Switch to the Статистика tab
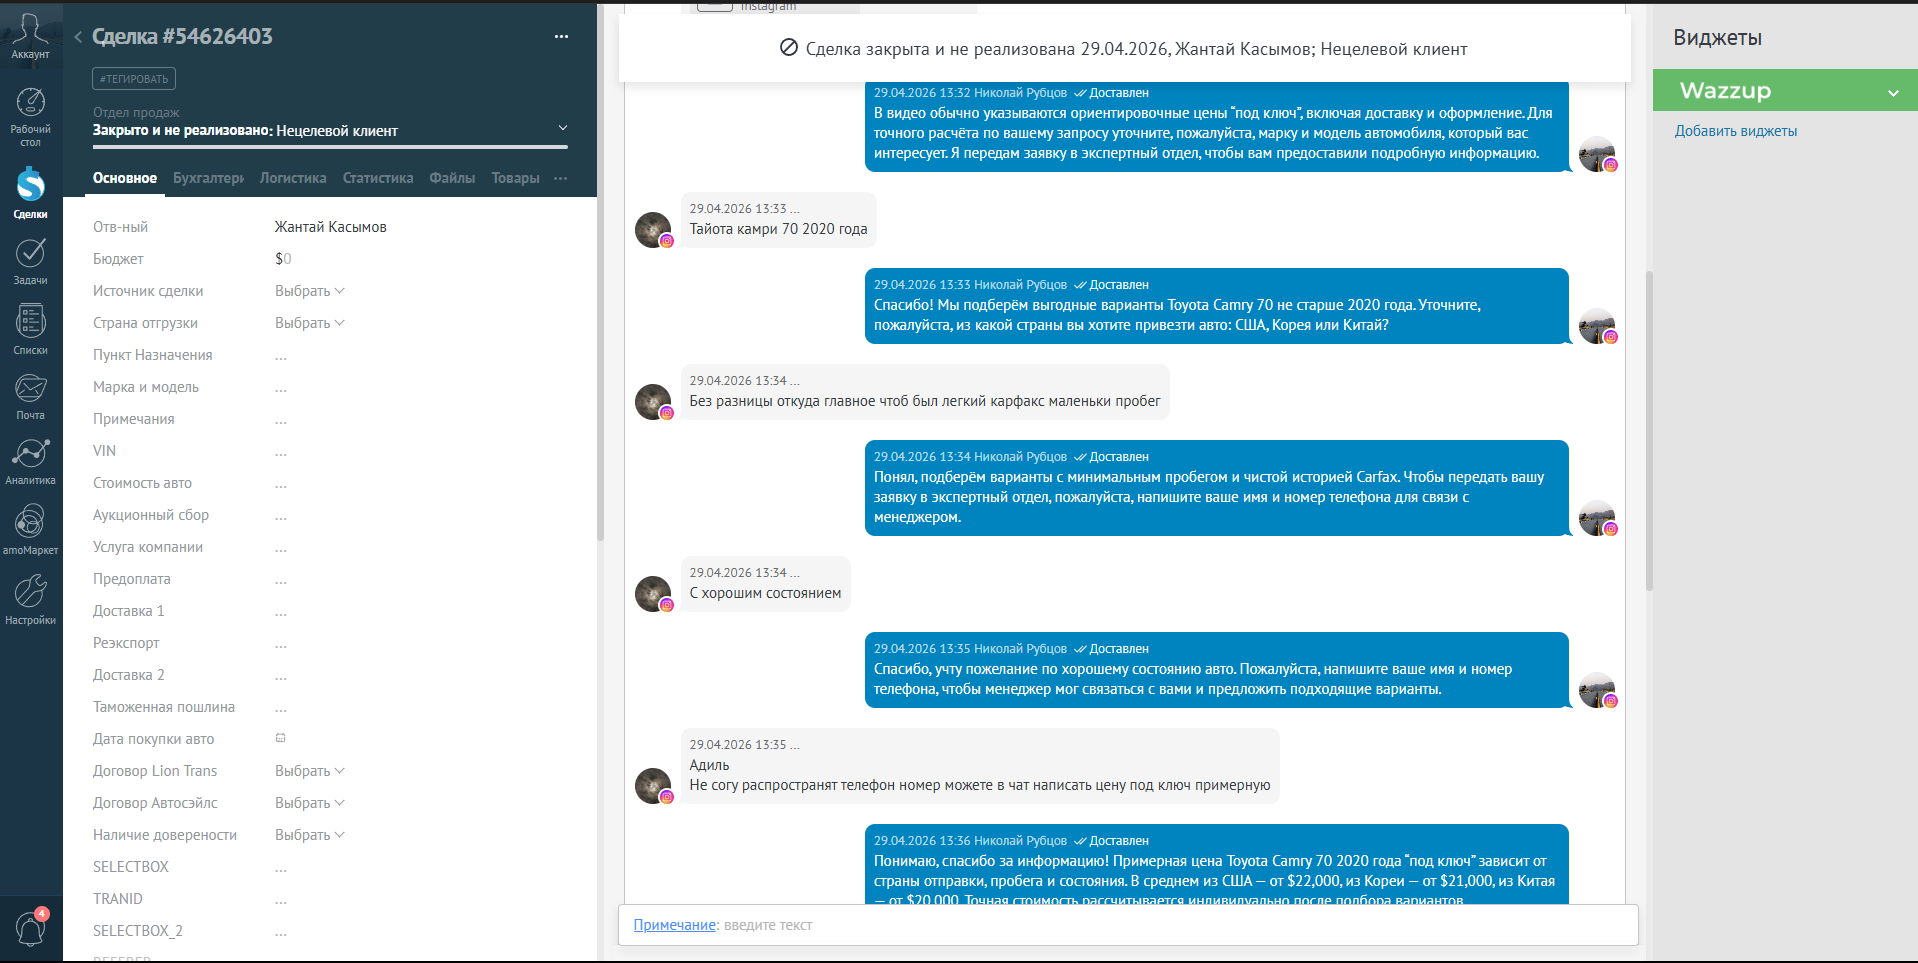The width and height of the screenshot is (1918, 963). coord(378,178)
